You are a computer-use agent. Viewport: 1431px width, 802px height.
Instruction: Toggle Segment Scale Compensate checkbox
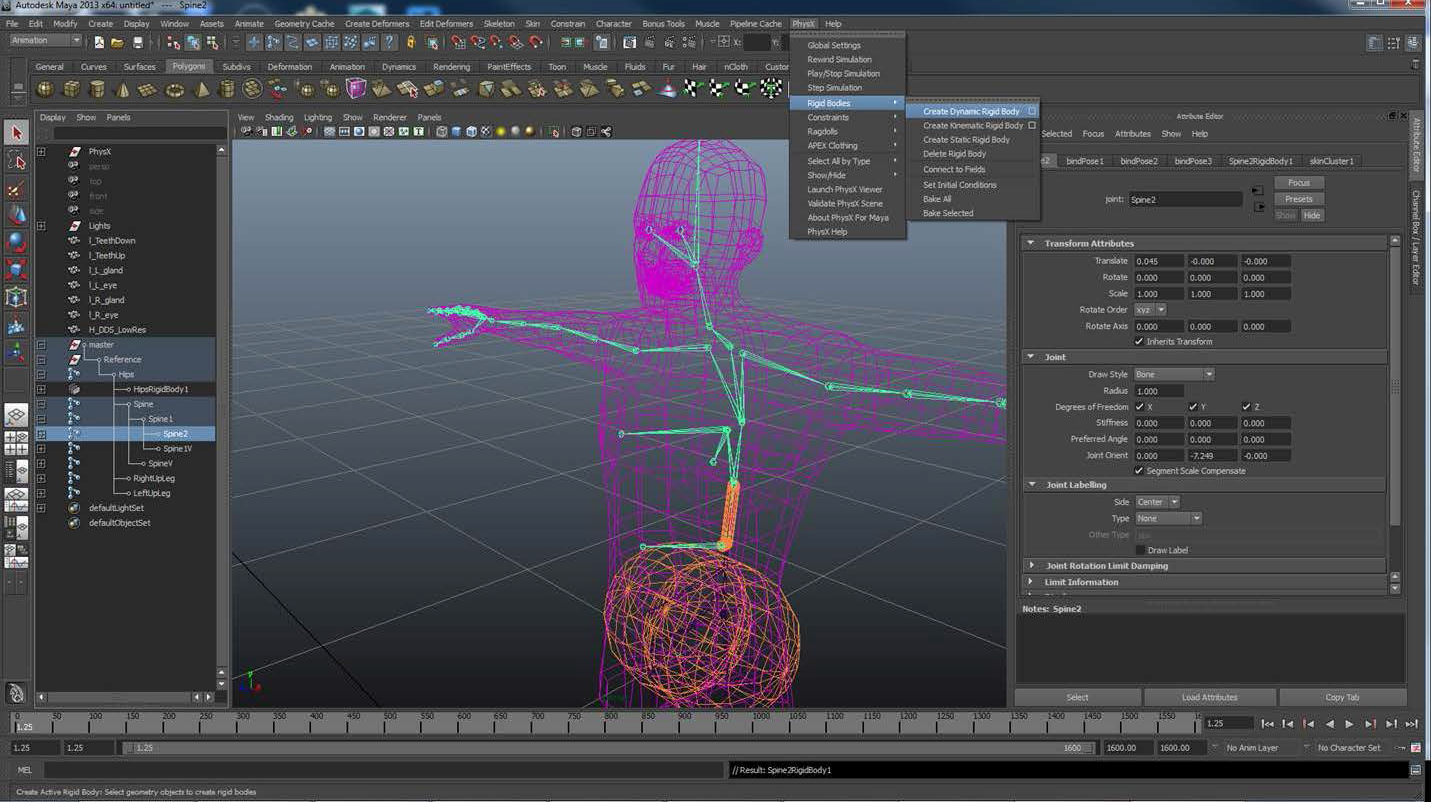[1139, 471]
